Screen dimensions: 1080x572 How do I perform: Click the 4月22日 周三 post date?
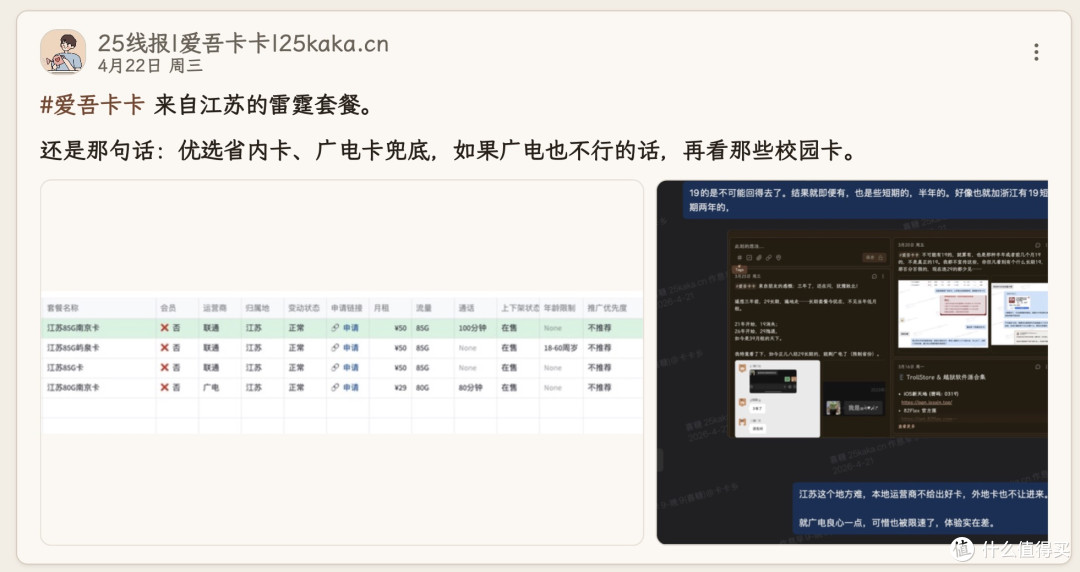pos(150,65)
